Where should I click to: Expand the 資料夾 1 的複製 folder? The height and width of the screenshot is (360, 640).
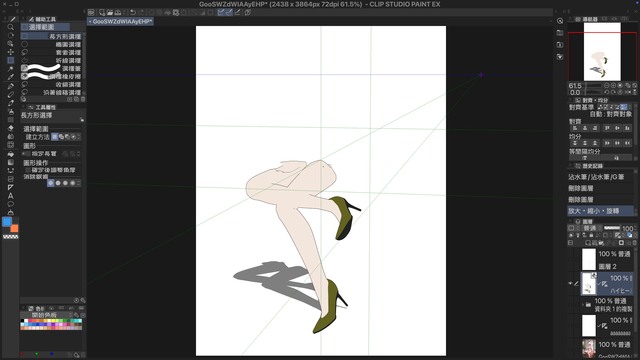pyautogui.click(x=583, y=304)
